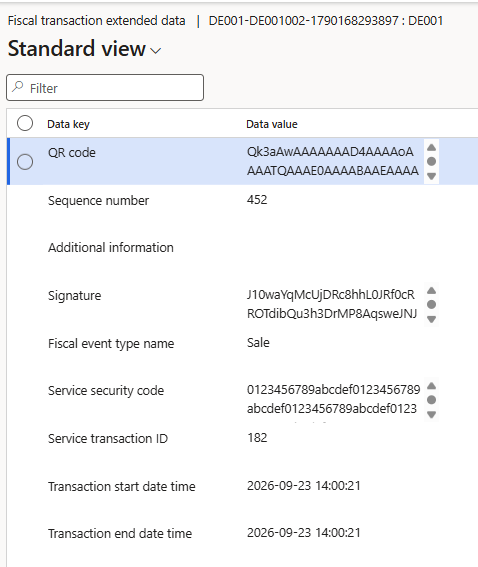Click the security code value starting 0123456789
The image size is (478, 567).
[x=333, y=399]
